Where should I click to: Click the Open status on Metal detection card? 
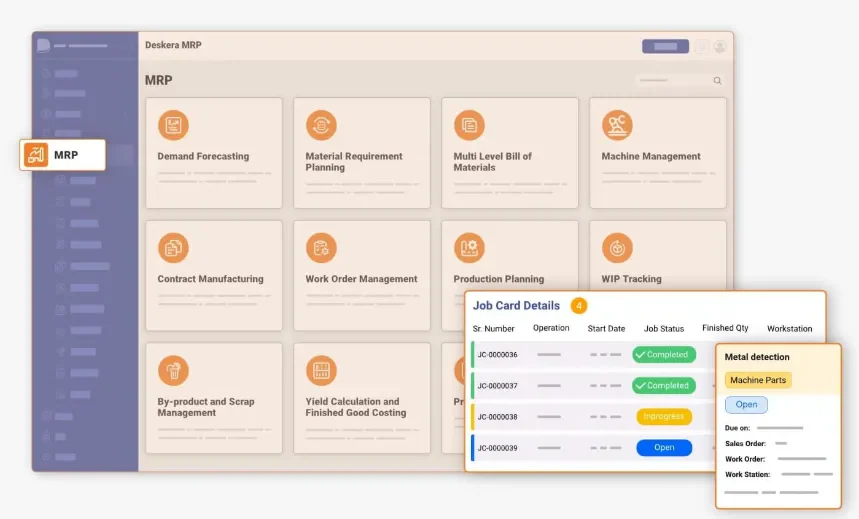[x=746, y=404]
